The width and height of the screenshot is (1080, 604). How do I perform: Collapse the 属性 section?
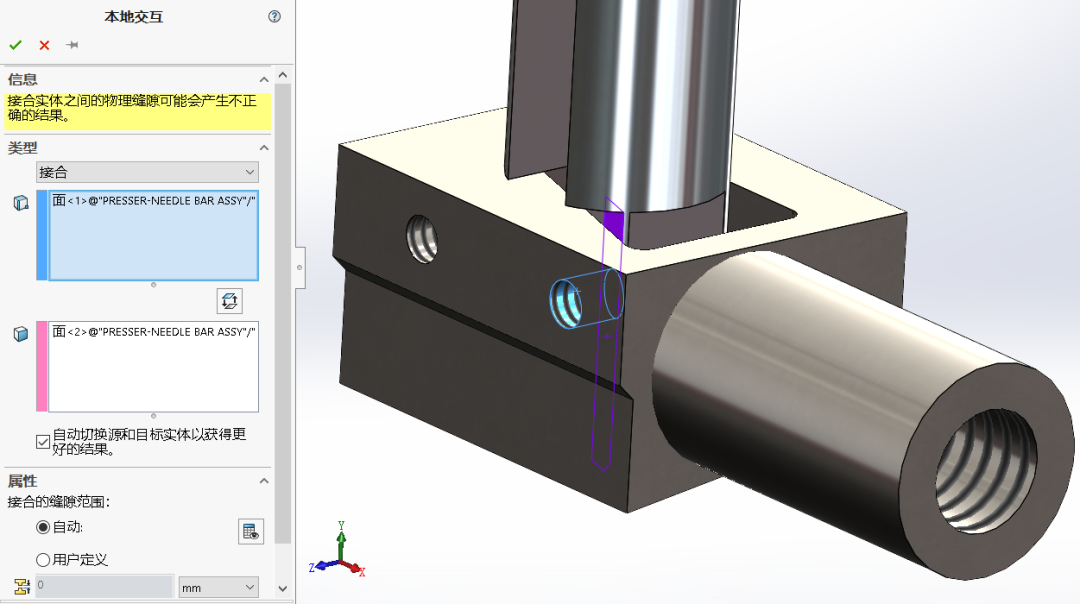264,481
